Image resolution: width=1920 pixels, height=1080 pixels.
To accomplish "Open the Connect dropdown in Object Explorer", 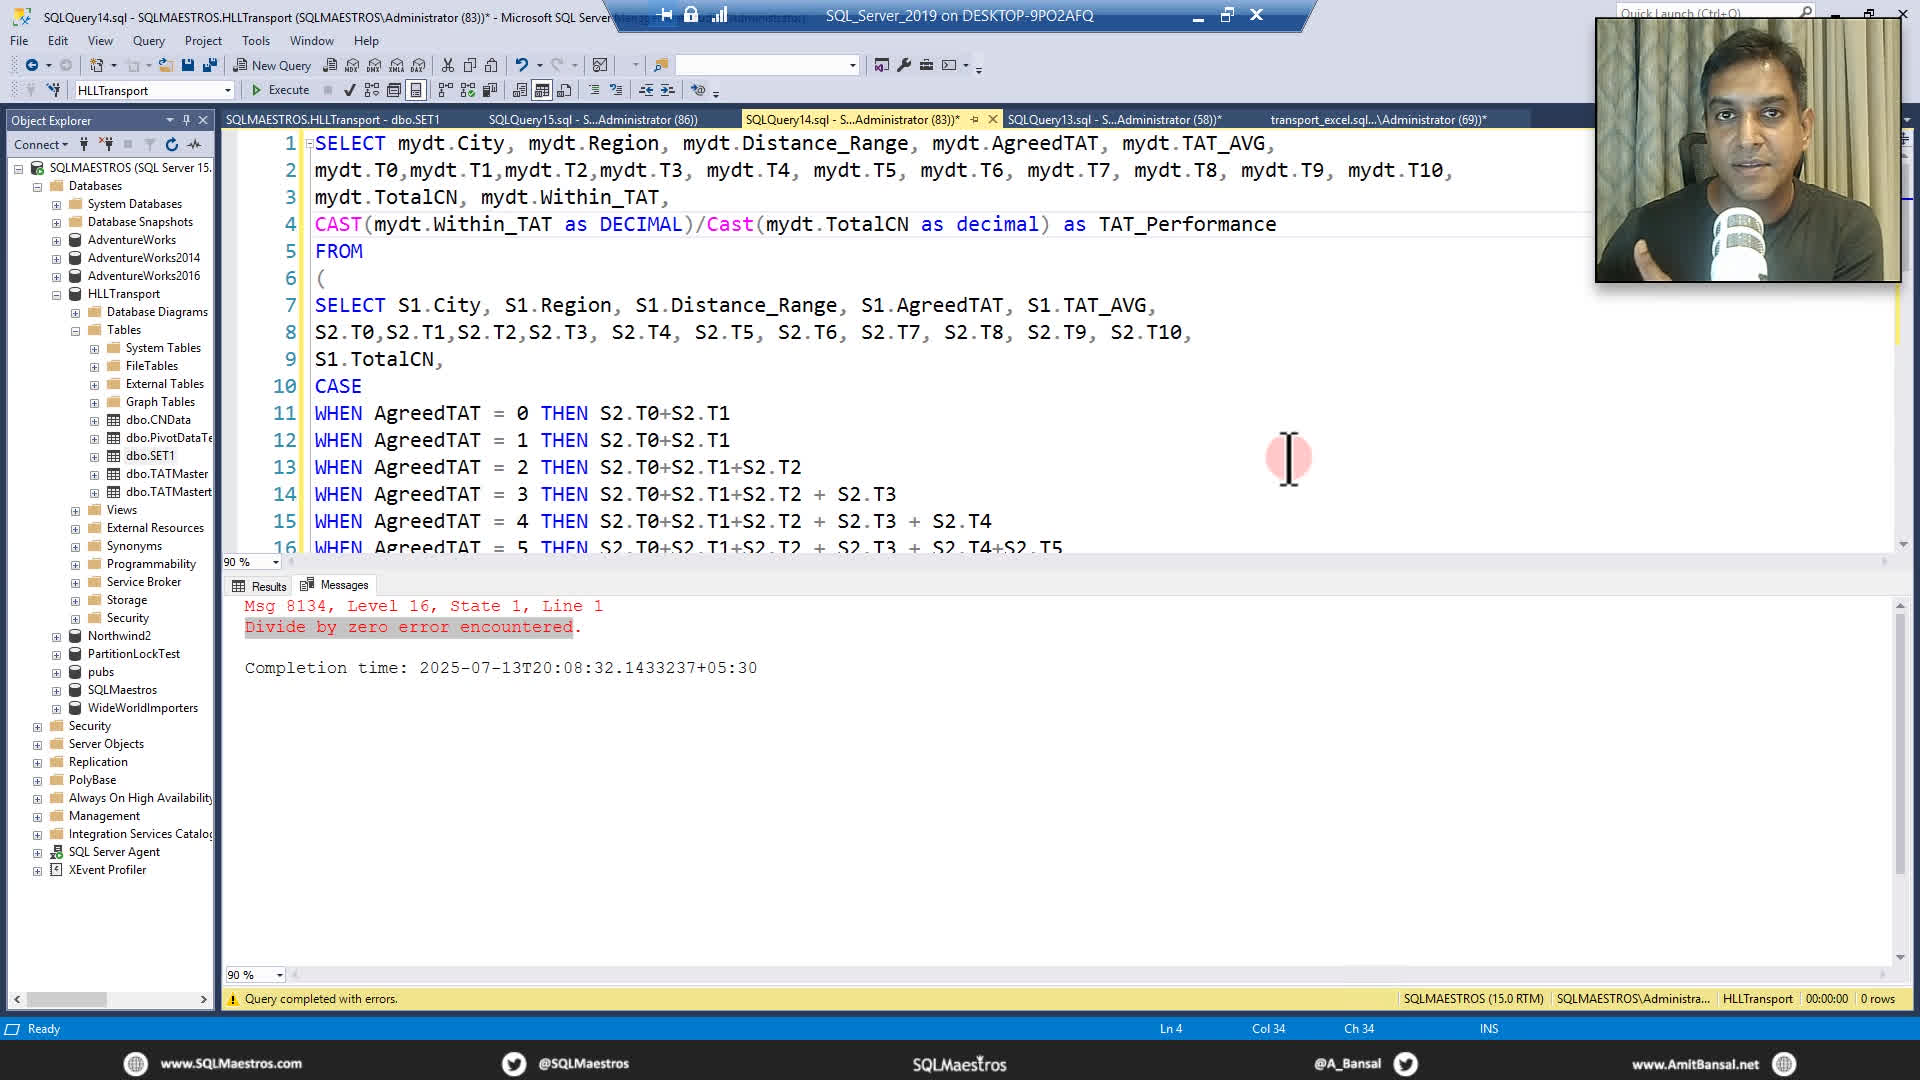I will pos(41,145).
